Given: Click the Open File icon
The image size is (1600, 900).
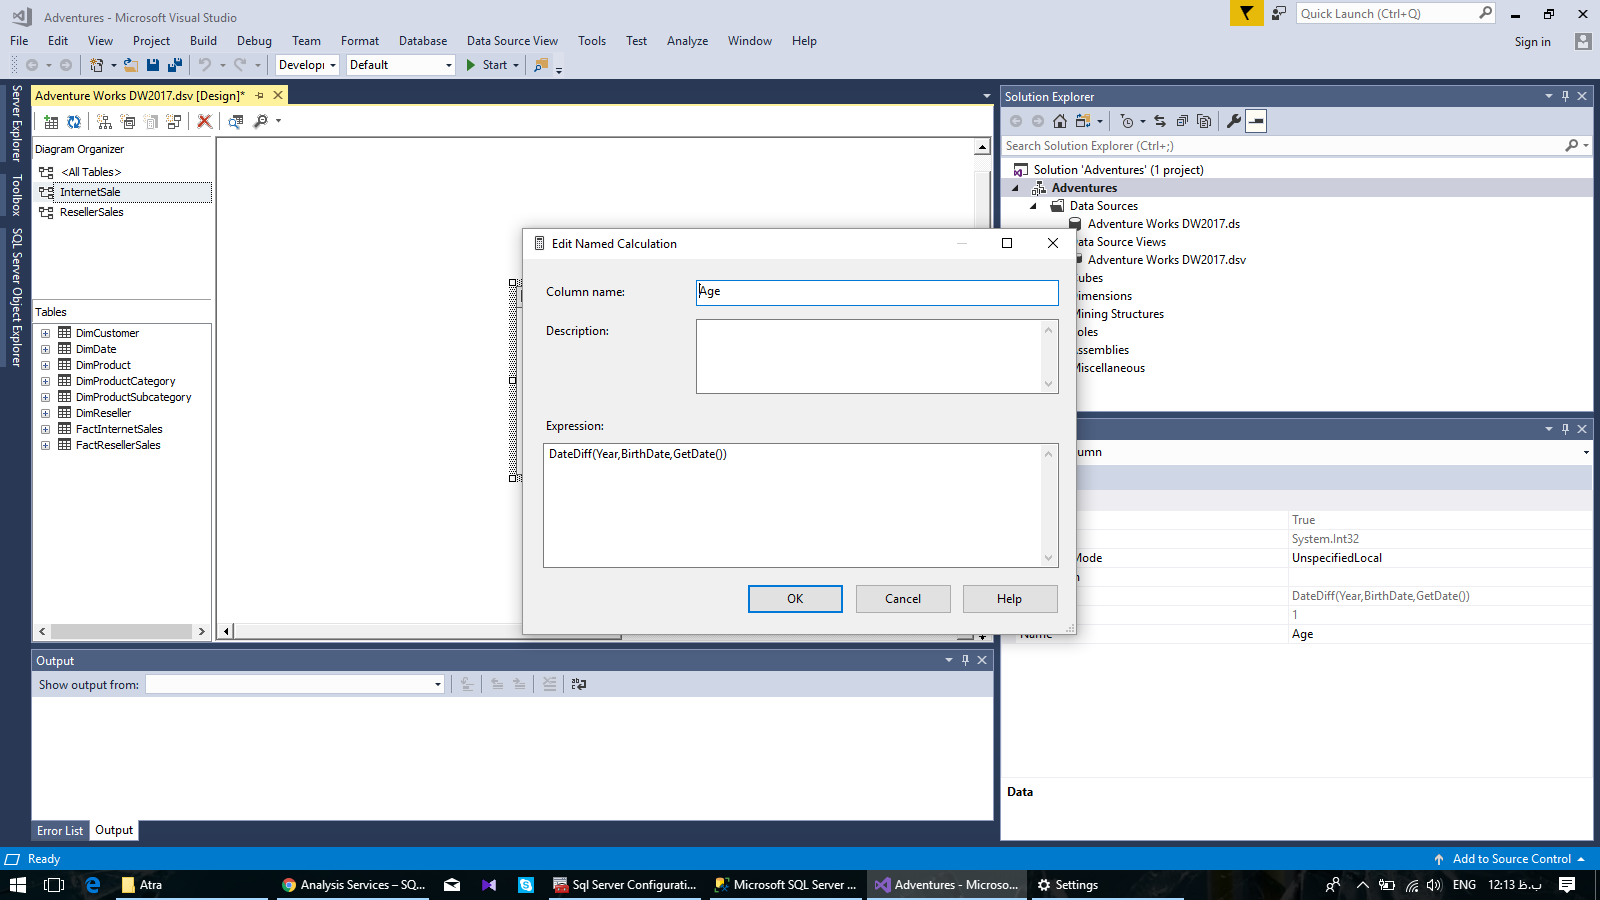Looking at the screenshot, I should click(130, 65).
